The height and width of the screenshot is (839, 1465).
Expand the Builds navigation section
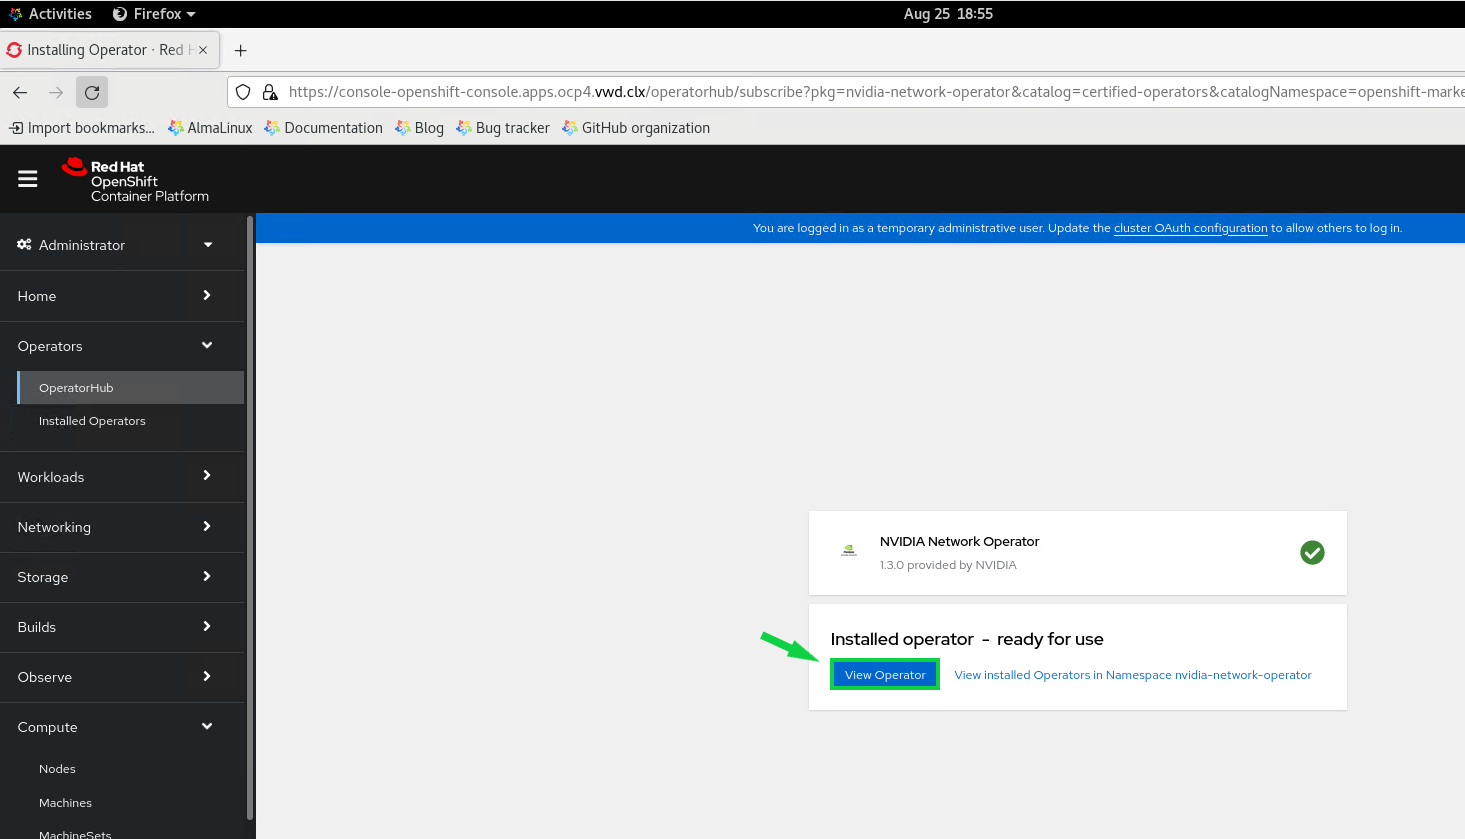[122, 627]
